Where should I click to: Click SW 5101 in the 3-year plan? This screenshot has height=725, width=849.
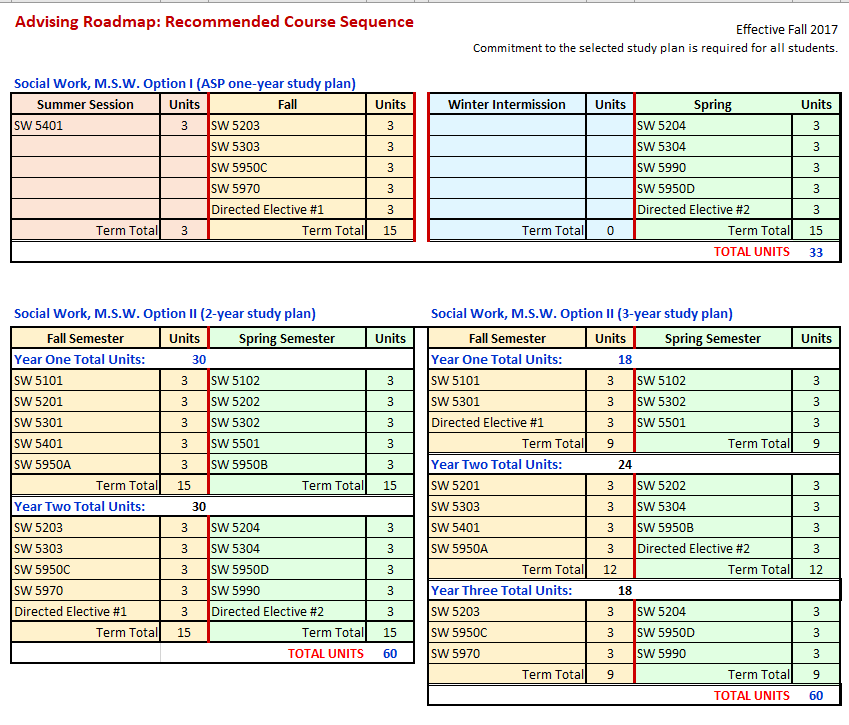(455, 381)
